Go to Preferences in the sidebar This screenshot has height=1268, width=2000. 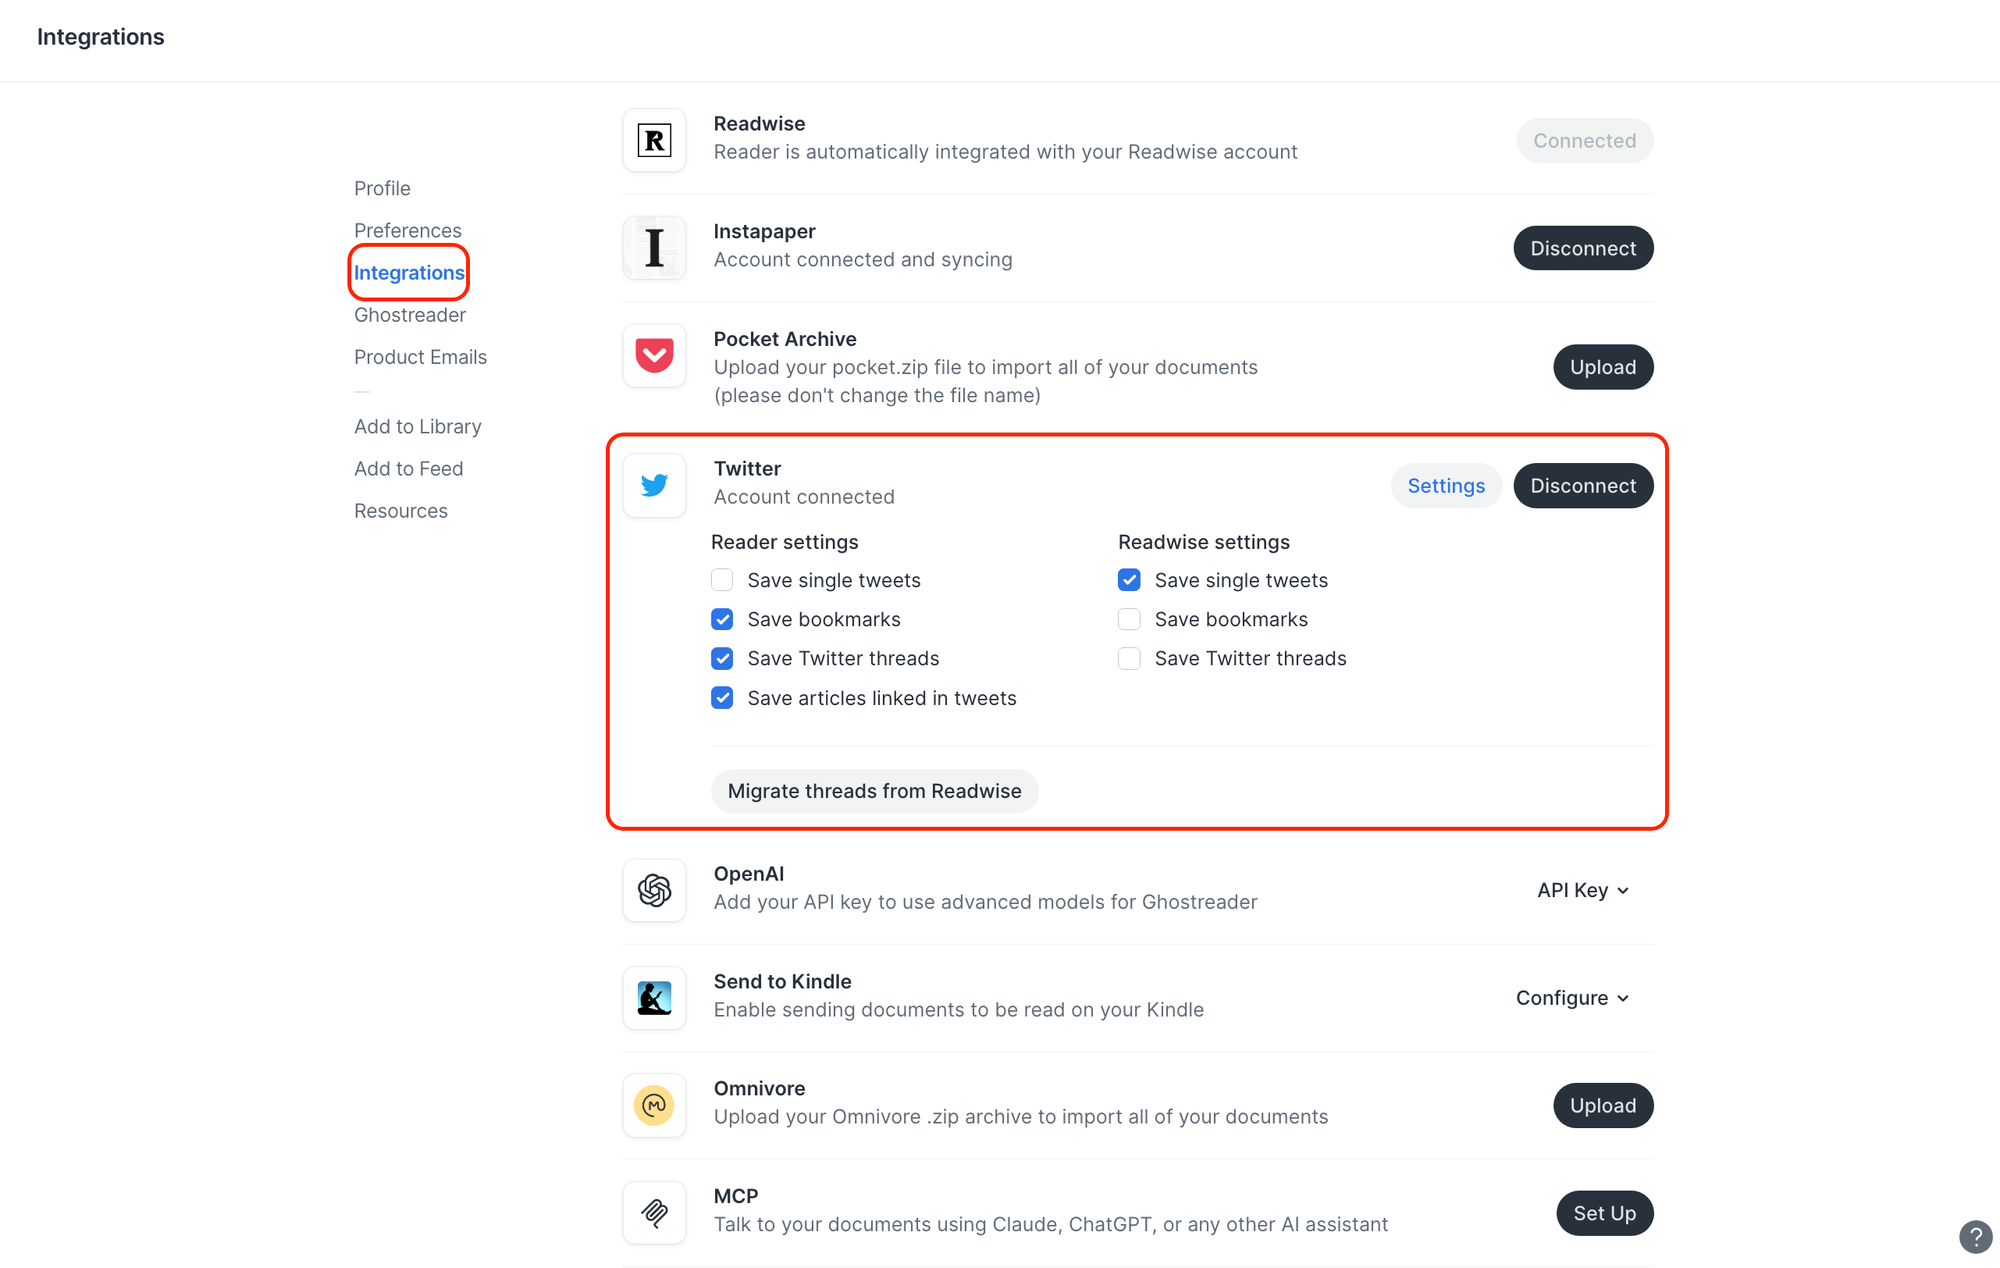tap(408, 230)
